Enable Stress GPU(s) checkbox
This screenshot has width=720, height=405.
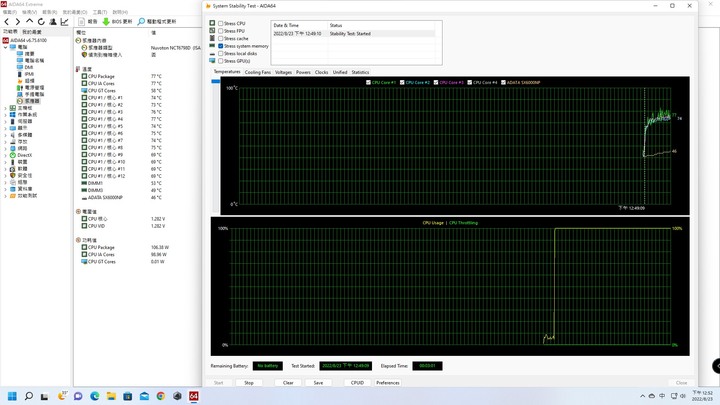220,61
